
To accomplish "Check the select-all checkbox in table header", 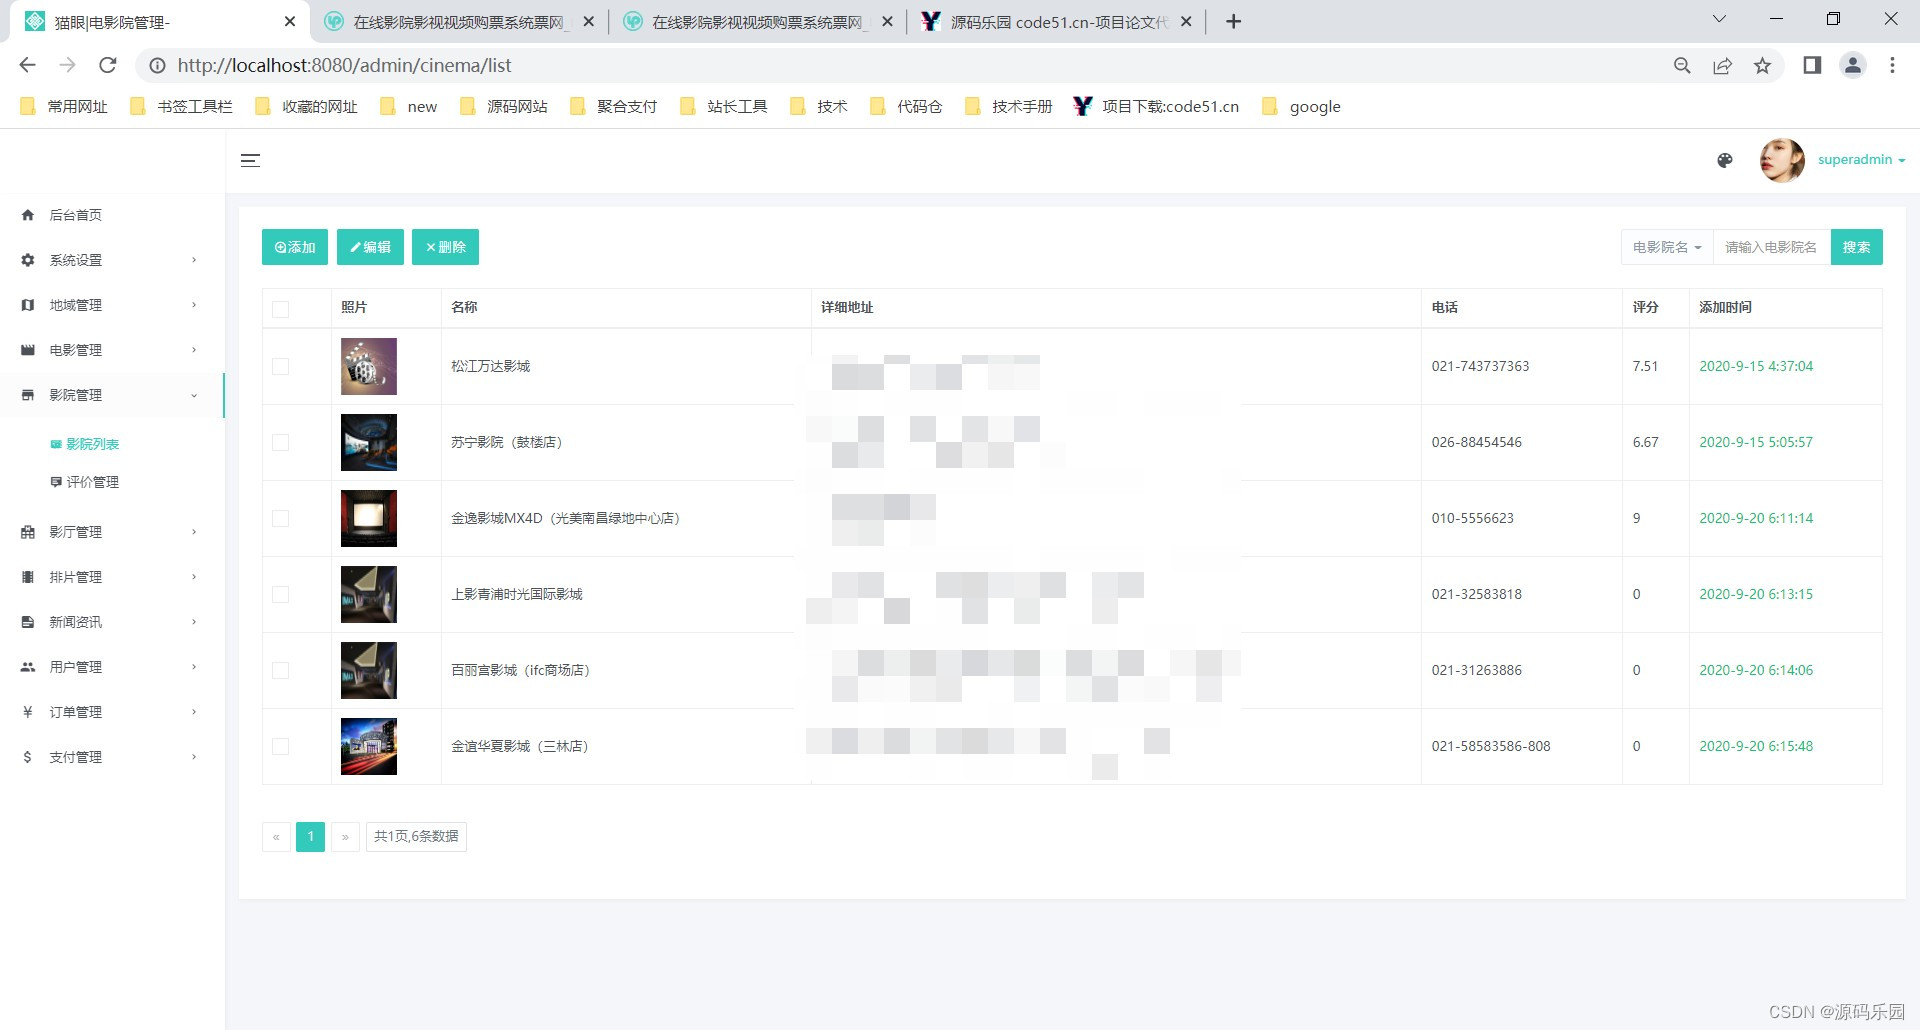I will (281, 309).
